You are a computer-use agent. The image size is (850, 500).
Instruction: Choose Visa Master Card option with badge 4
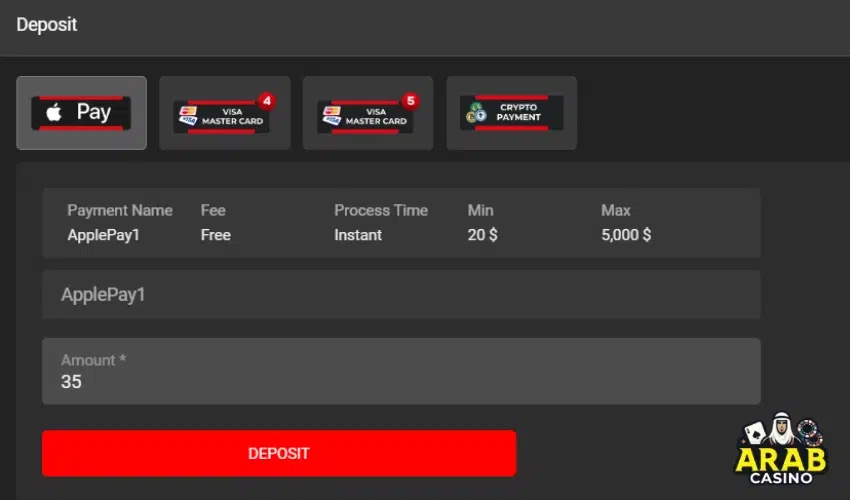(224, 113)
